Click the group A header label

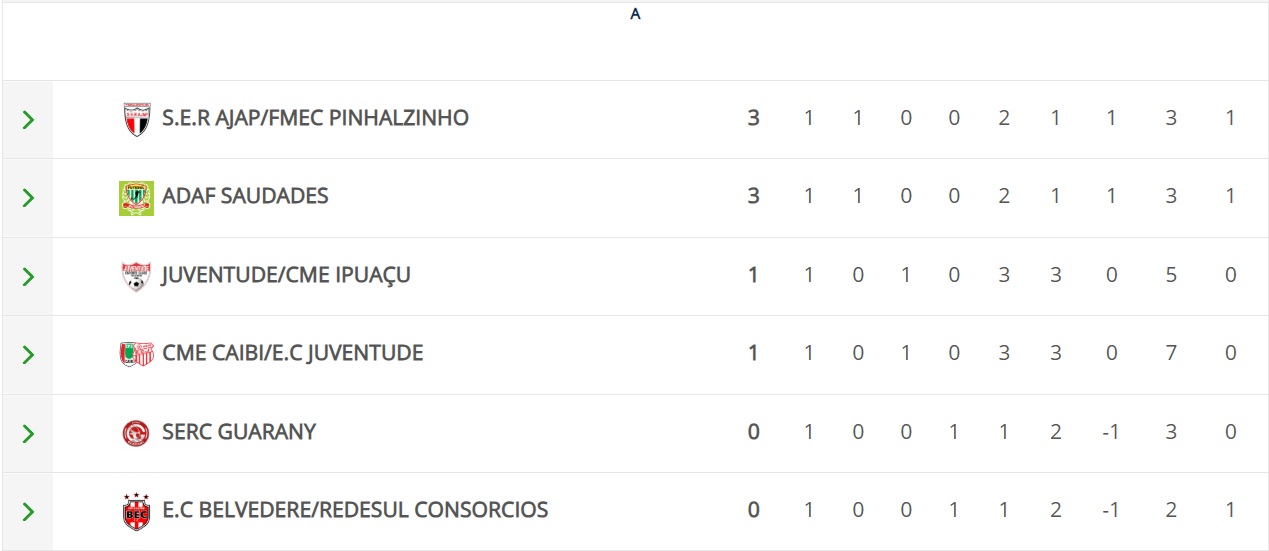click(x=635, y=14)
